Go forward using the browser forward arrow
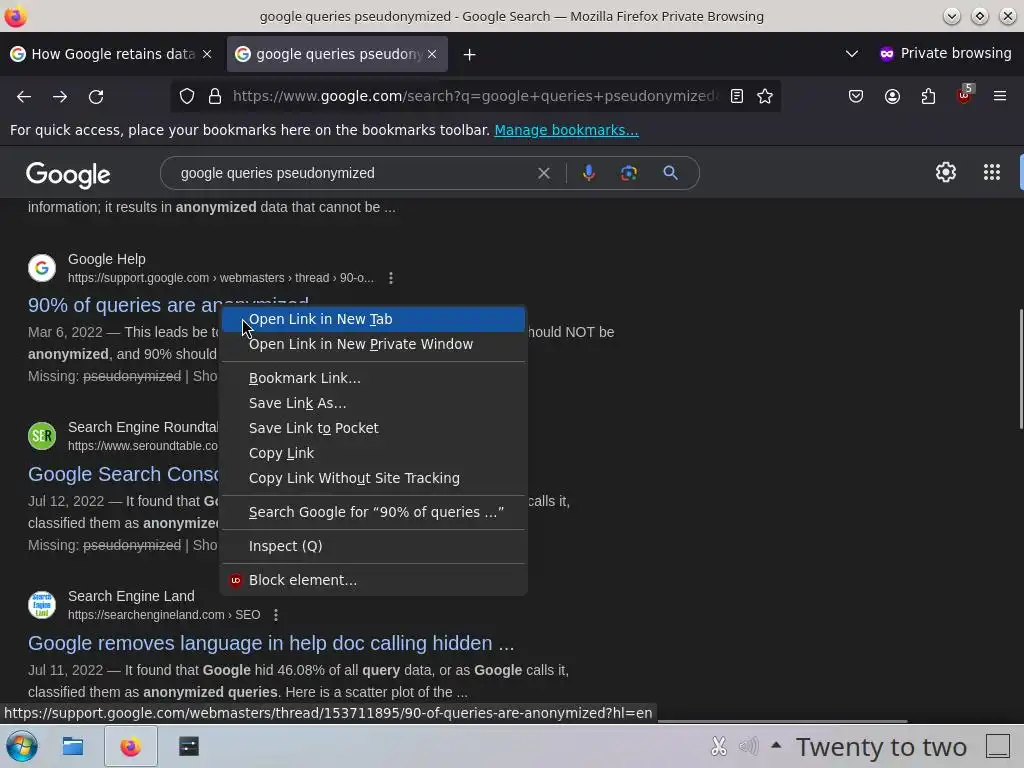This screenshot has width=1024, height=768. (60, 97)
